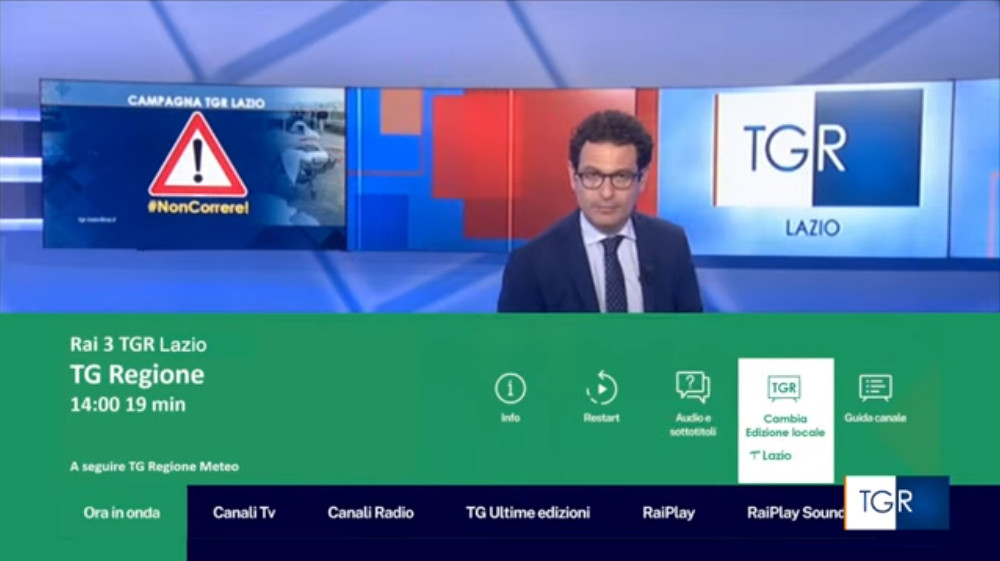Viewport: 1000px width, 561px height.
Task: Click the Rai 3 TGR Lazio channel label
Action: tap(138, 344)
